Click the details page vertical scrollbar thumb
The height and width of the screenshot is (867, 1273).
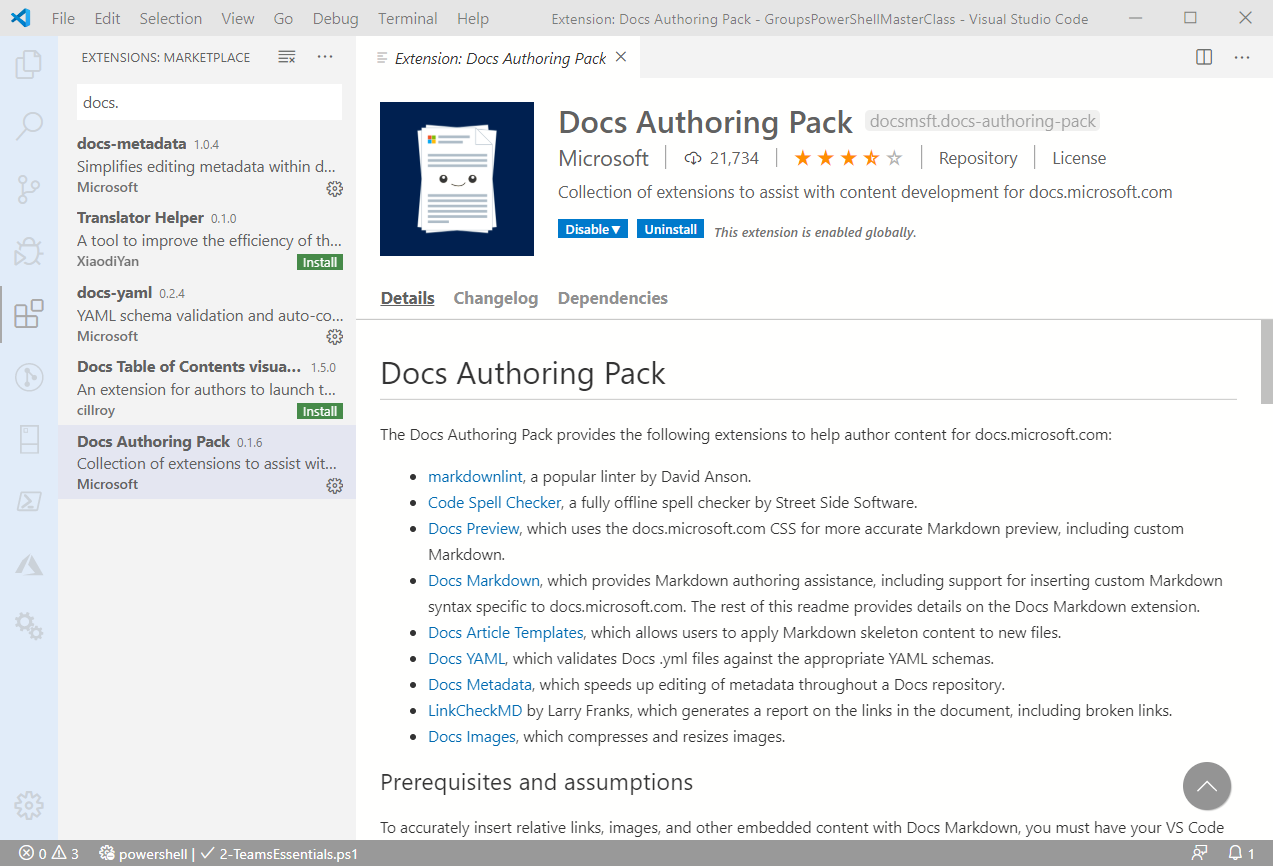click(1266, 360)
